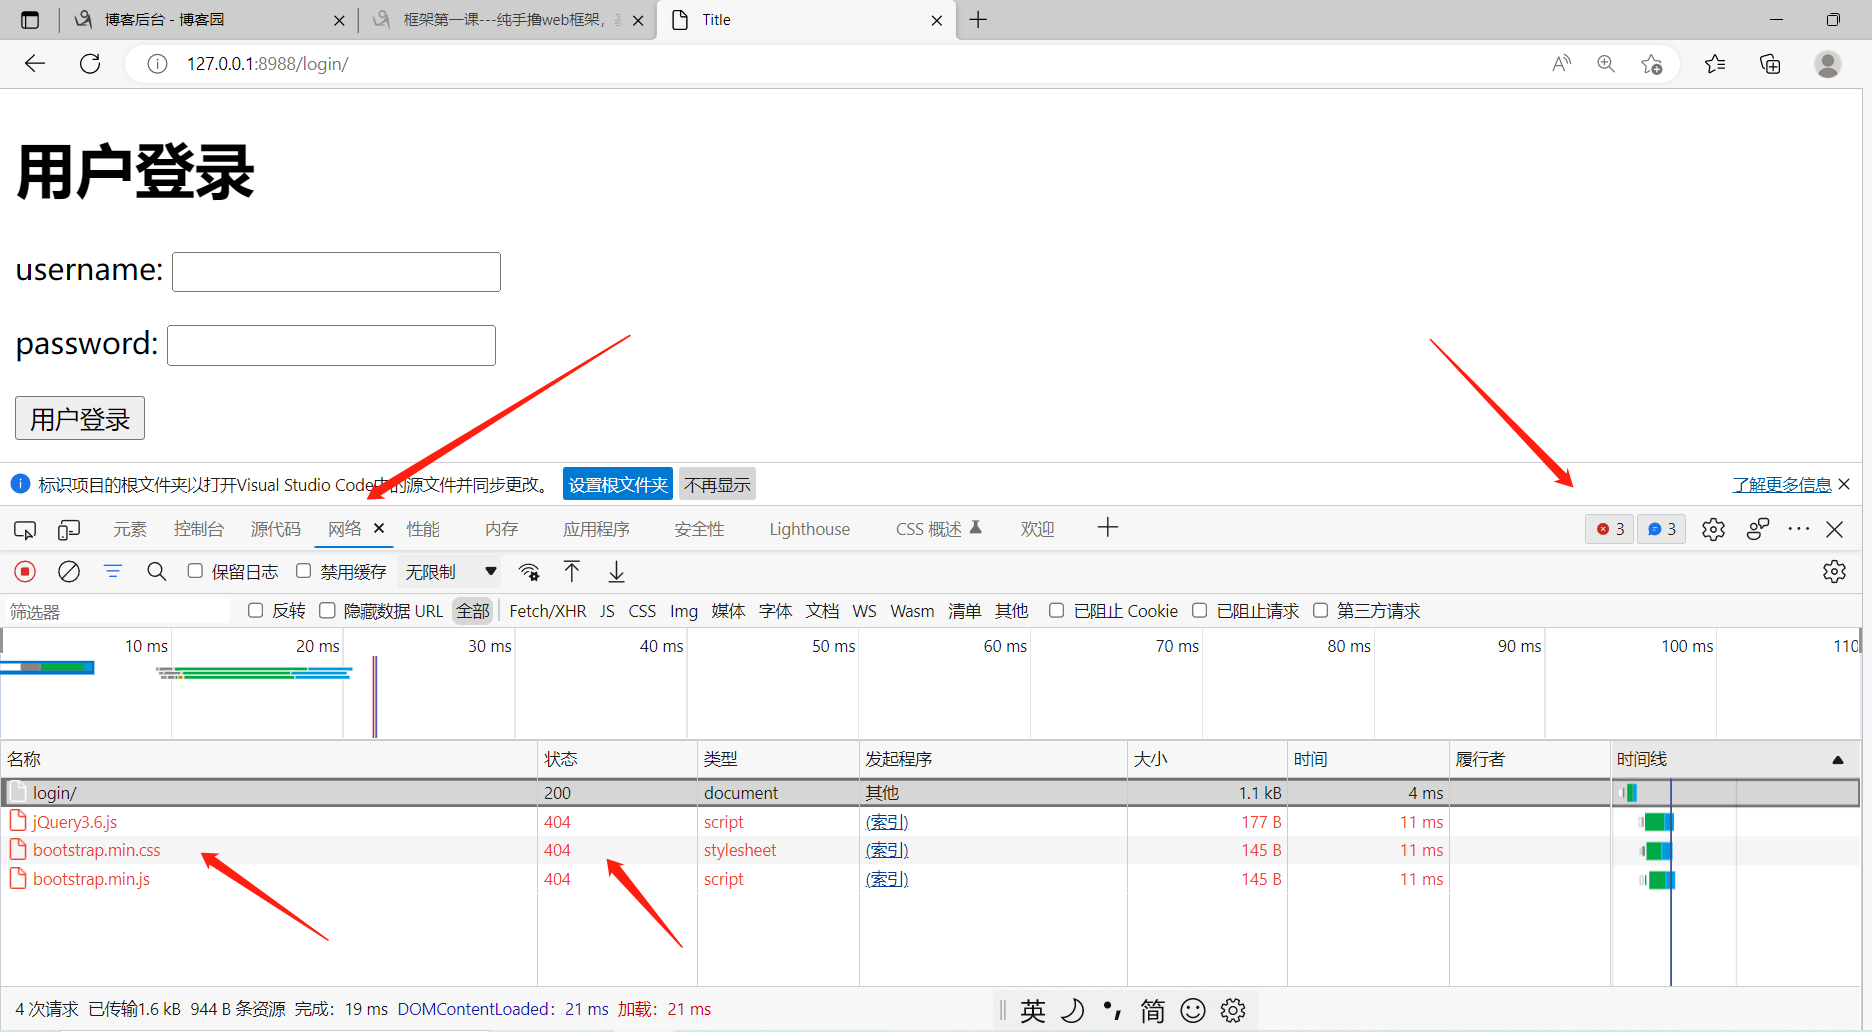Reload the login page
This screenshot has height=1032, width=1872.
[90, 64]
